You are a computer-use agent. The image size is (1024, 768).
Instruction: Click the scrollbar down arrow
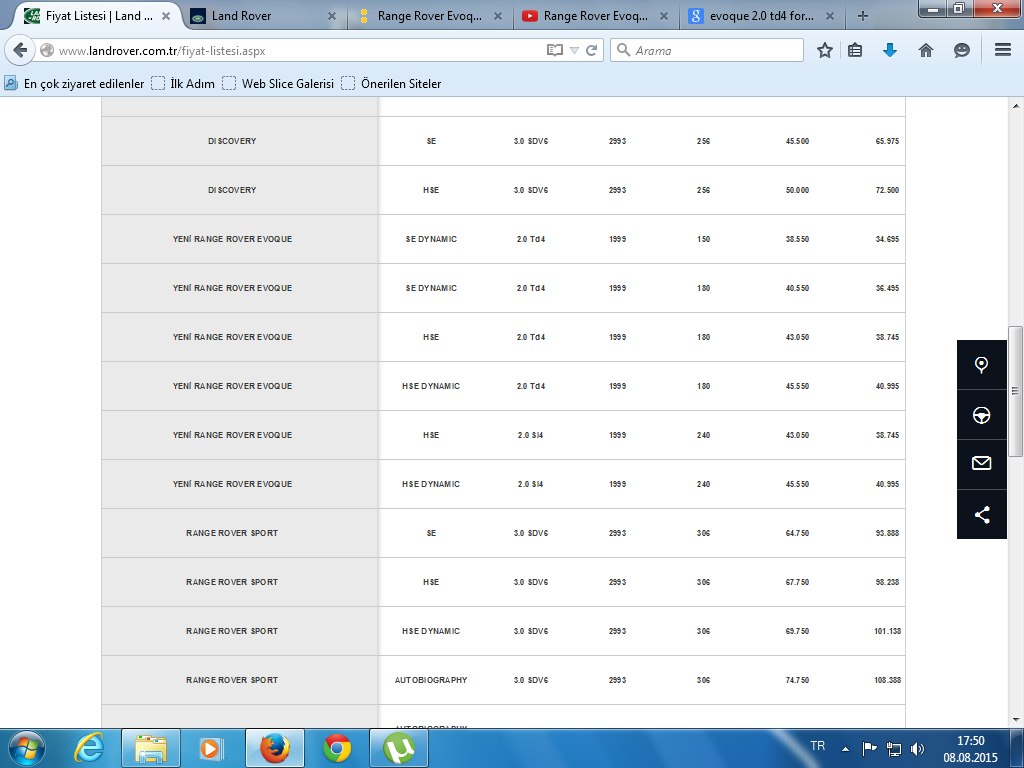[1016, 720]
